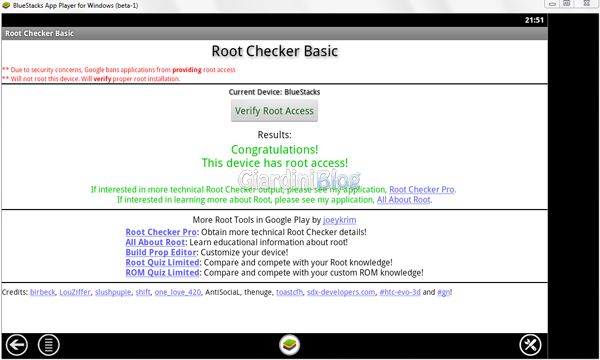
Task: Open sdx-developers.com credits link
Action: [x=341, y=292]
